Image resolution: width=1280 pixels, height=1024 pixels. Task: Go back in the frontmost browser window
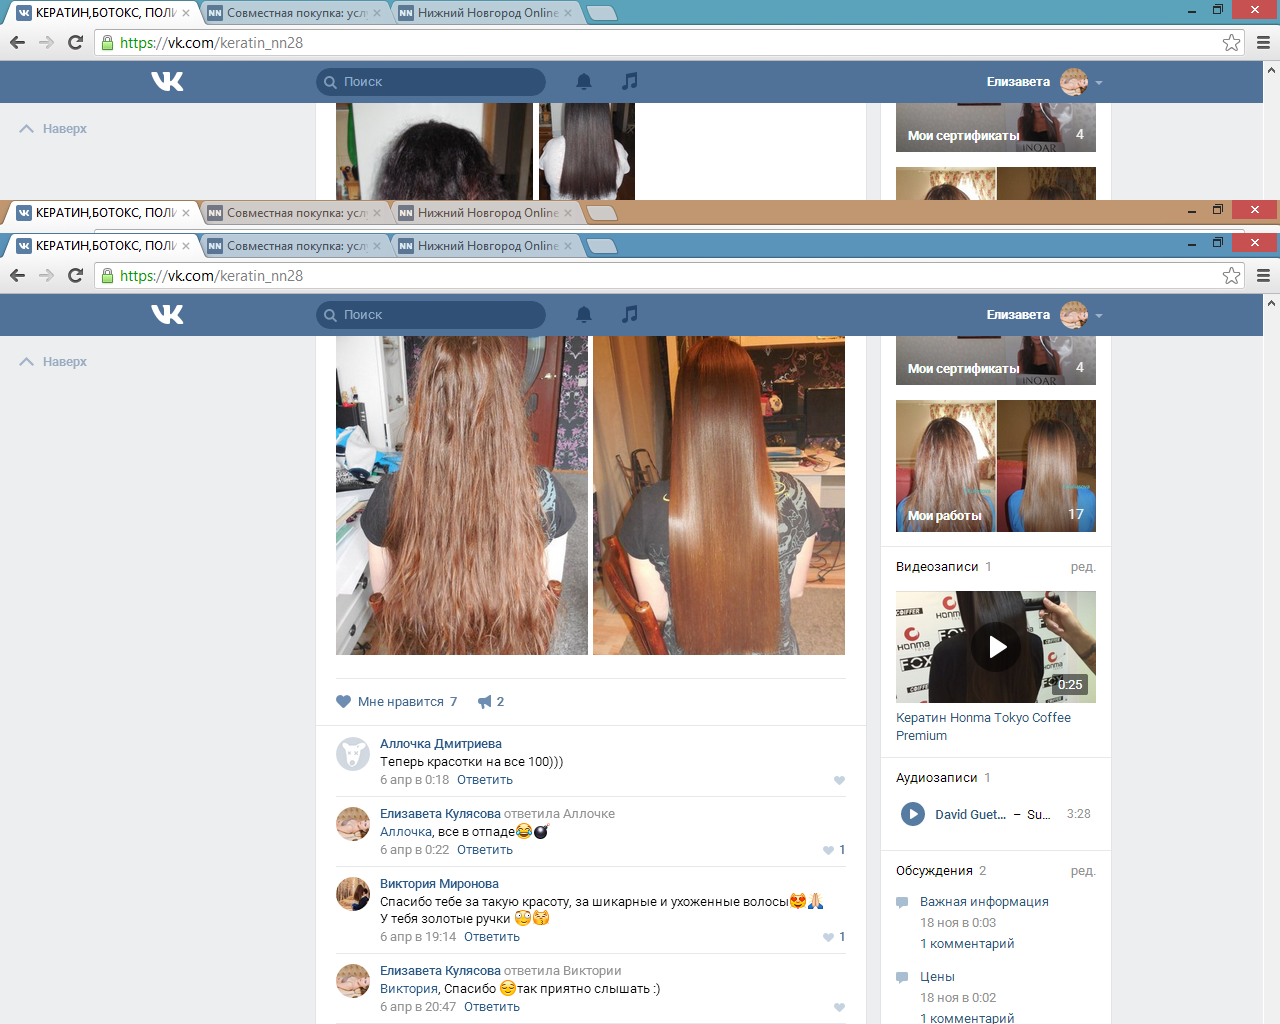pos(17,275)
